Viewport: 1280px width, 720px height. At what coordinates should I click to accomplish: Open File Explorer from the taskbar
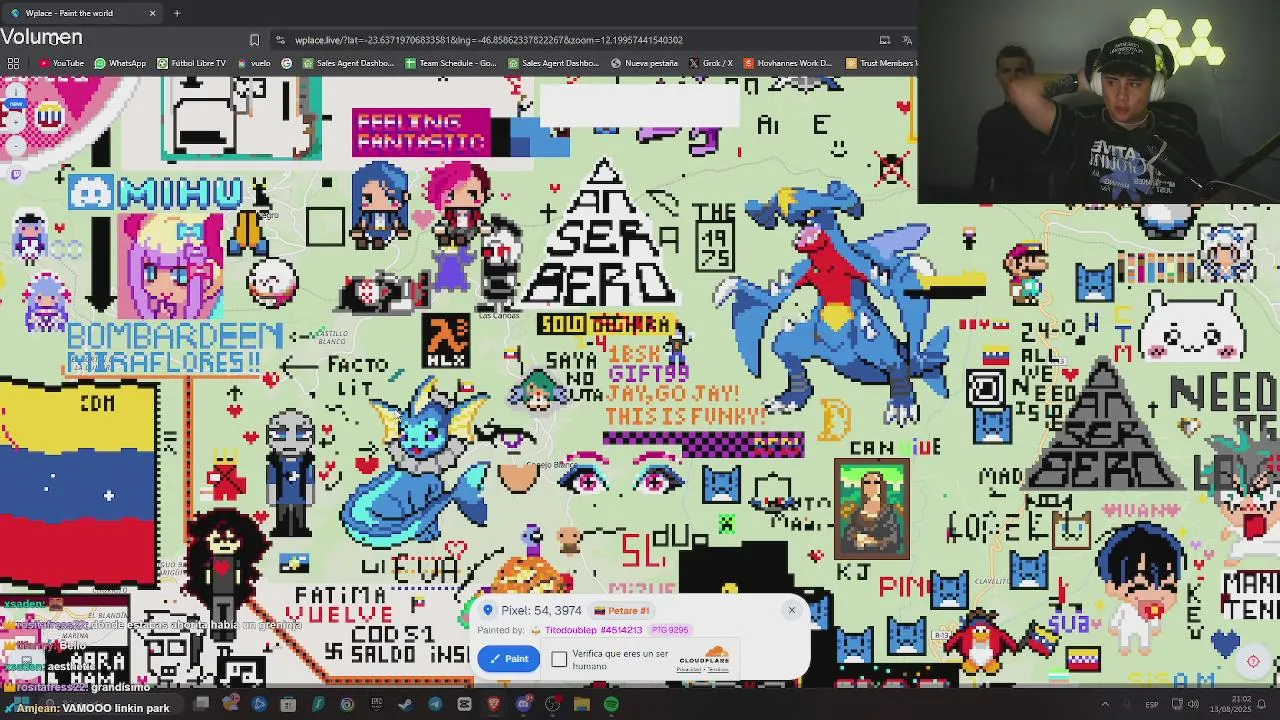[x=581, y=705]
